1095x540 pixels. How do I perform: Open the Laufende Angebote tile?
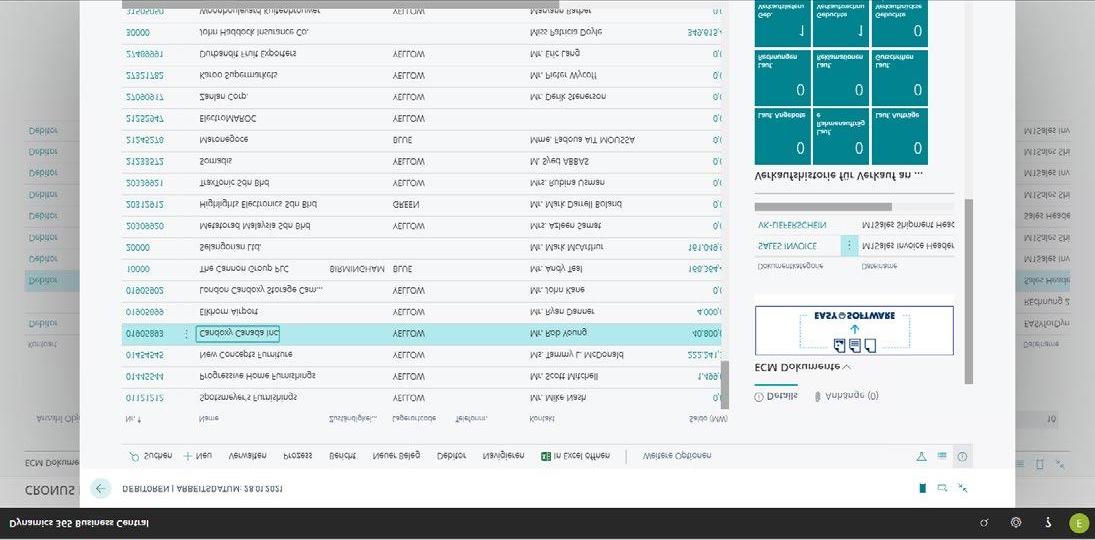click(x=782, y=136)
